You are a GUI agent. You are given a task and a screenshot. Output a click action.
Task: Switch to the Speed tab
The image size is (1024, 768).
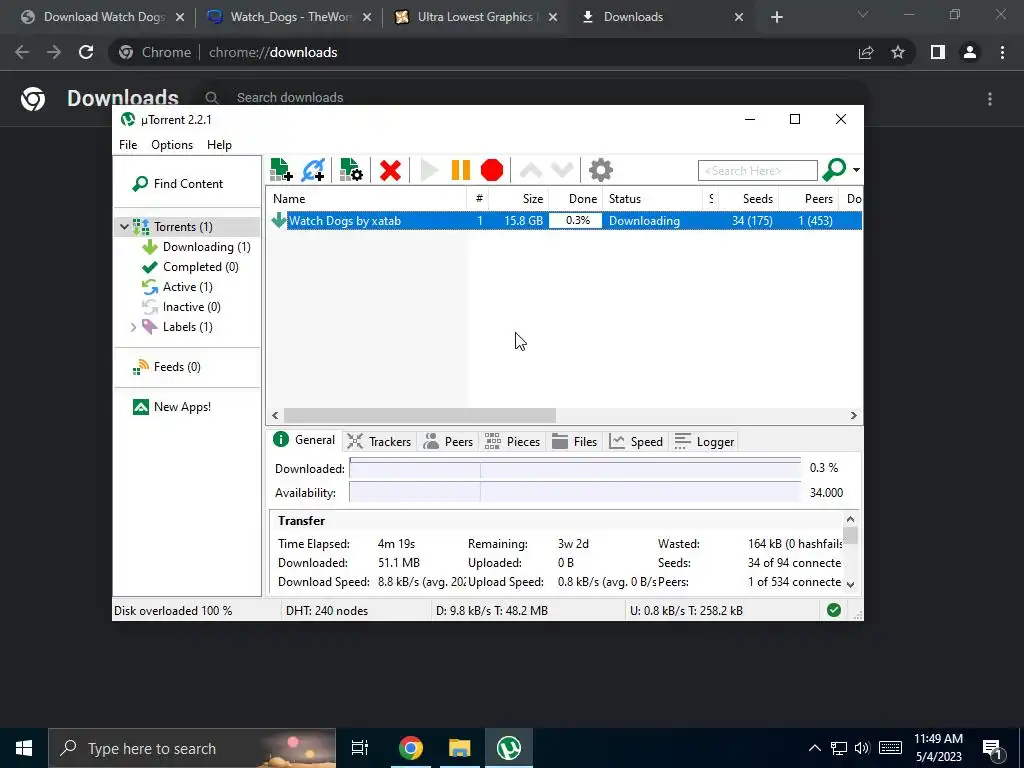[x=636, y=442]
